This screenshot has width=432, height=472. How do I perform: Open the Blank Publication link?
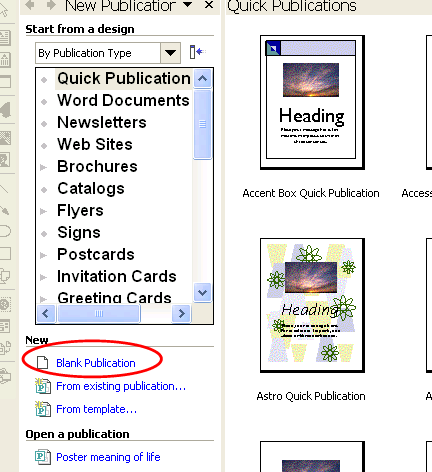point(96,363)
